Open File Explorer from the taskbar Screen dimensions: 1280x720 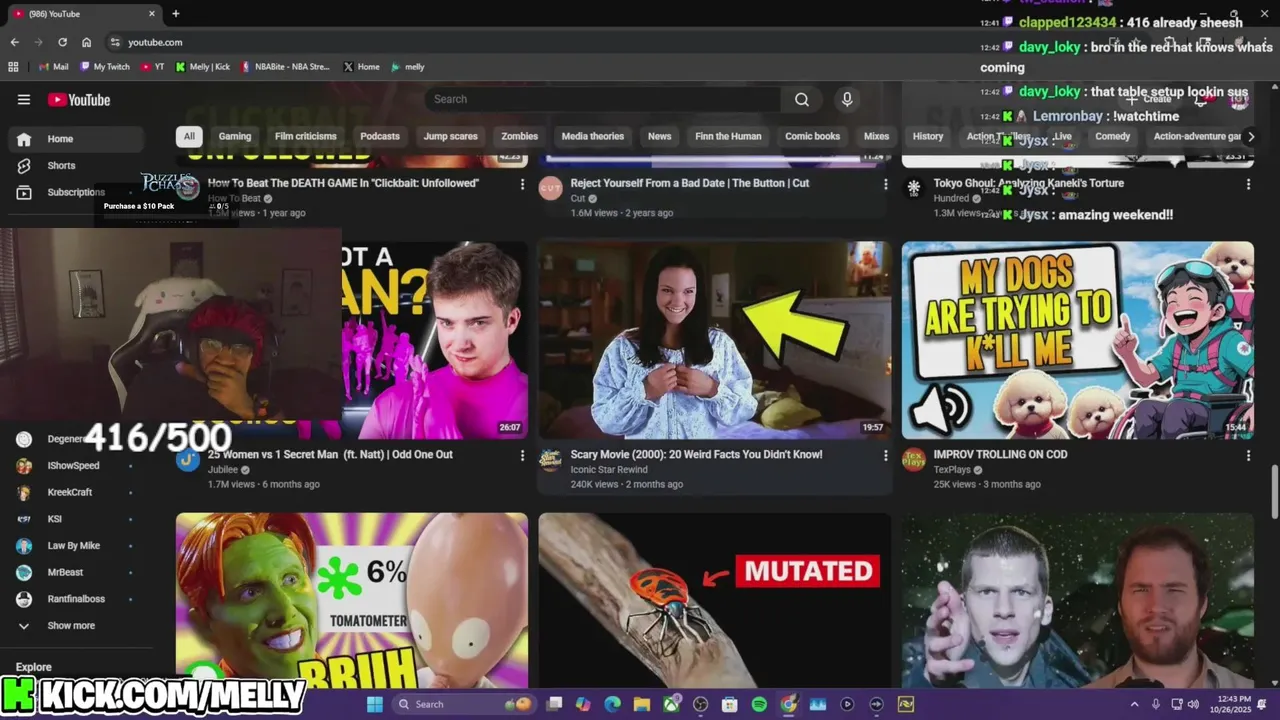coord(641,704)
